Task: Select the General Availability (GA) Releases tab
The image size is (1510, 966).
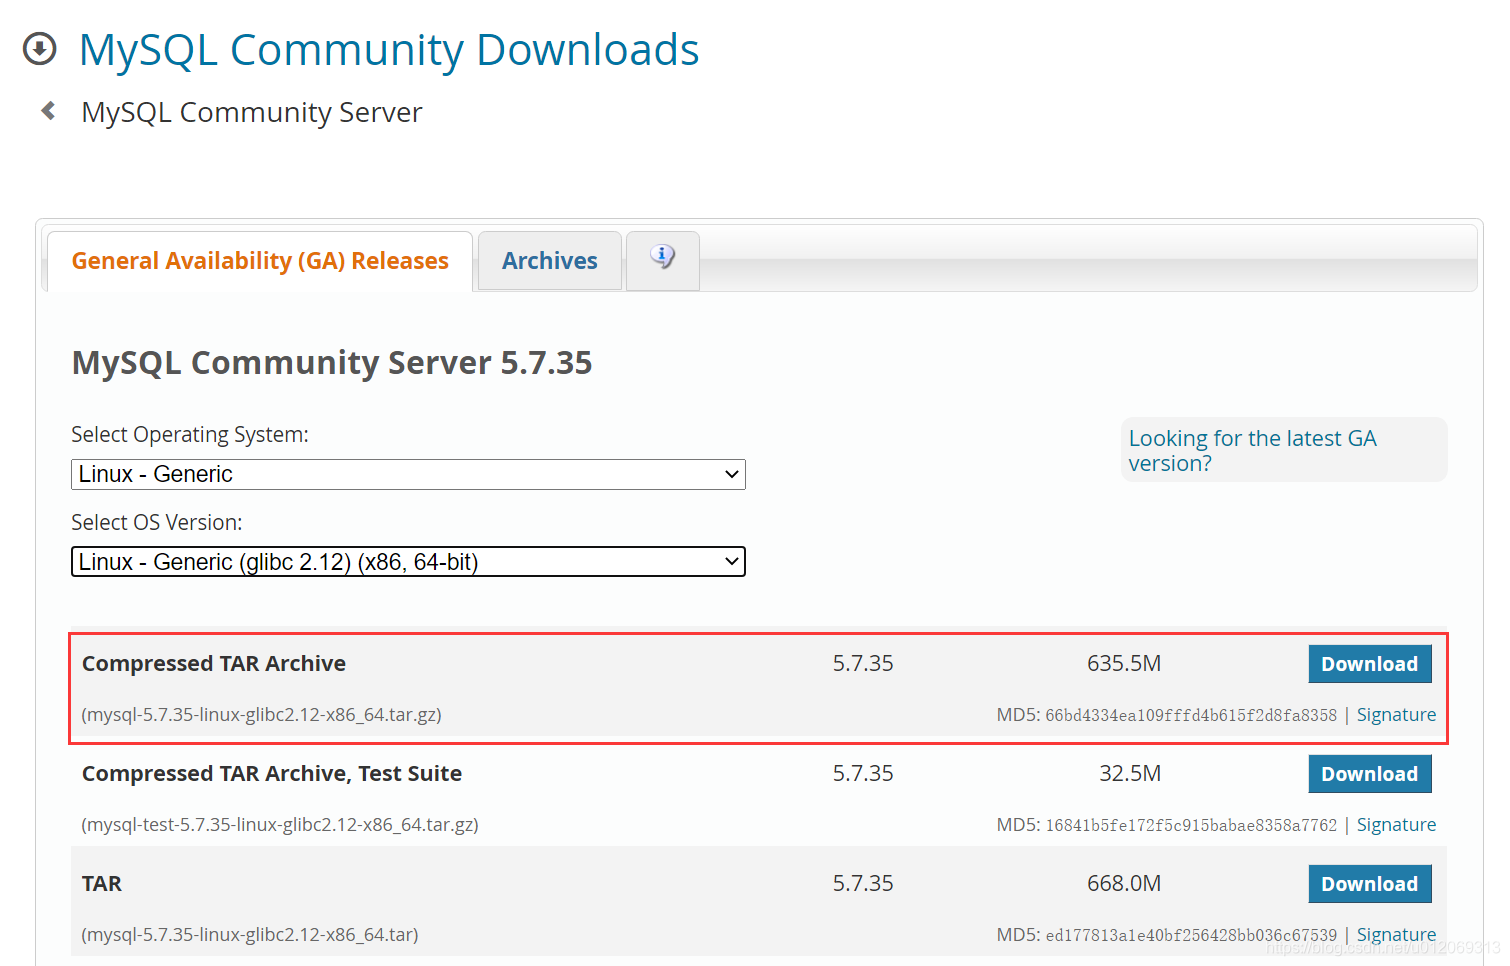Action: 260,261
